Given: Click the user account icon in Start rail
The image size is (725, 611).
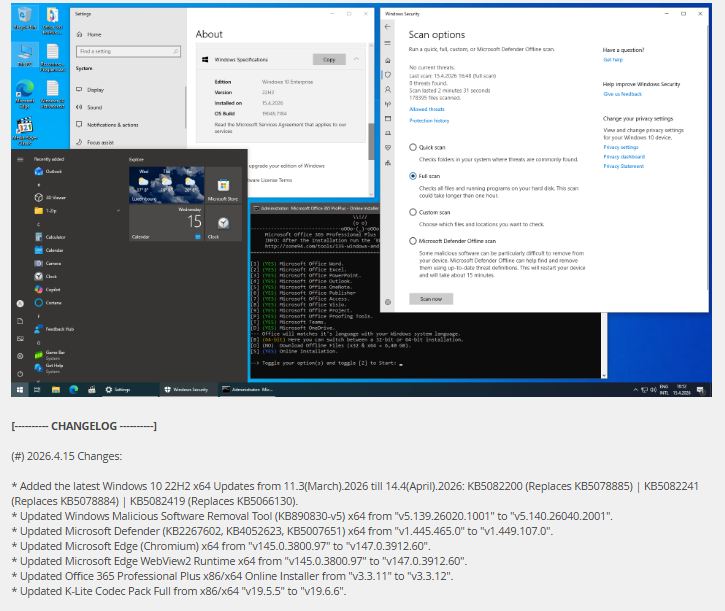Looking at the screenshot, I should pyautogui.click(x=20, y=303).
